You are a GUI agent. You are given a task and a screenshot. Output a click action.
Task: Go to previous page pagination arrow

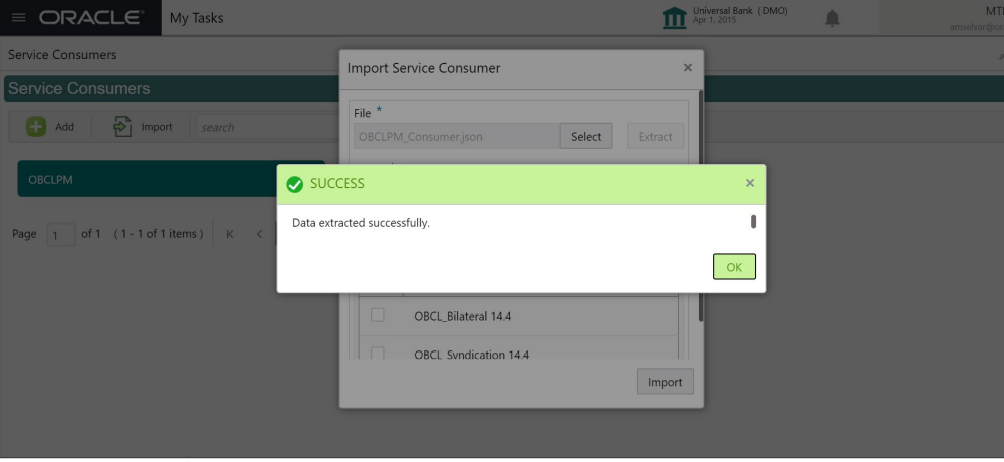(x=259, y=234)
